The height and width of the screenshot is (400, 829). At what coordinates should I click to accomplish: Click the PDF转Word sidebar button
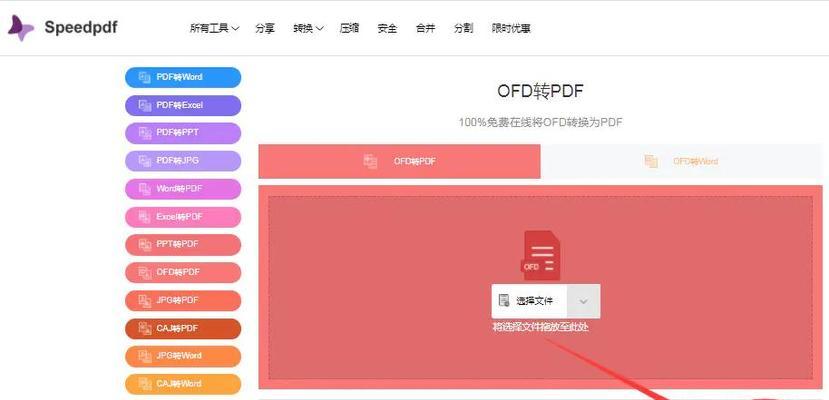tap(183, 77)
